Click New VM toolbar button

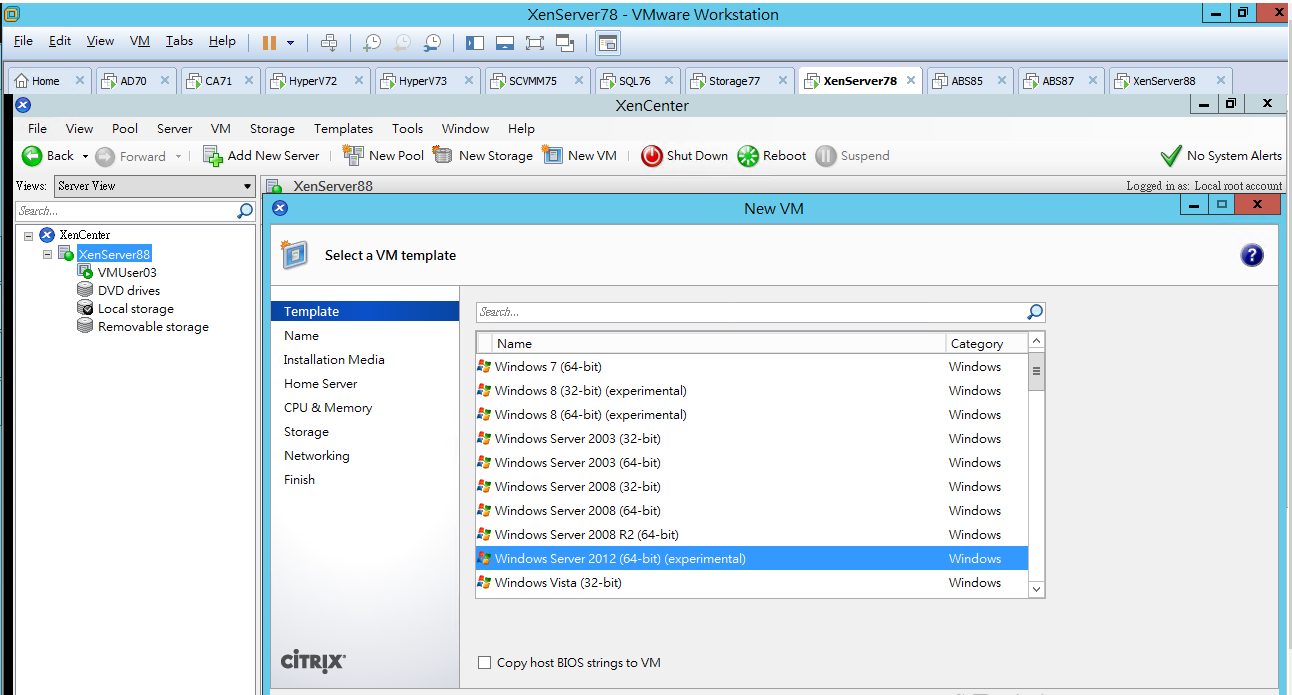(580, 156)
